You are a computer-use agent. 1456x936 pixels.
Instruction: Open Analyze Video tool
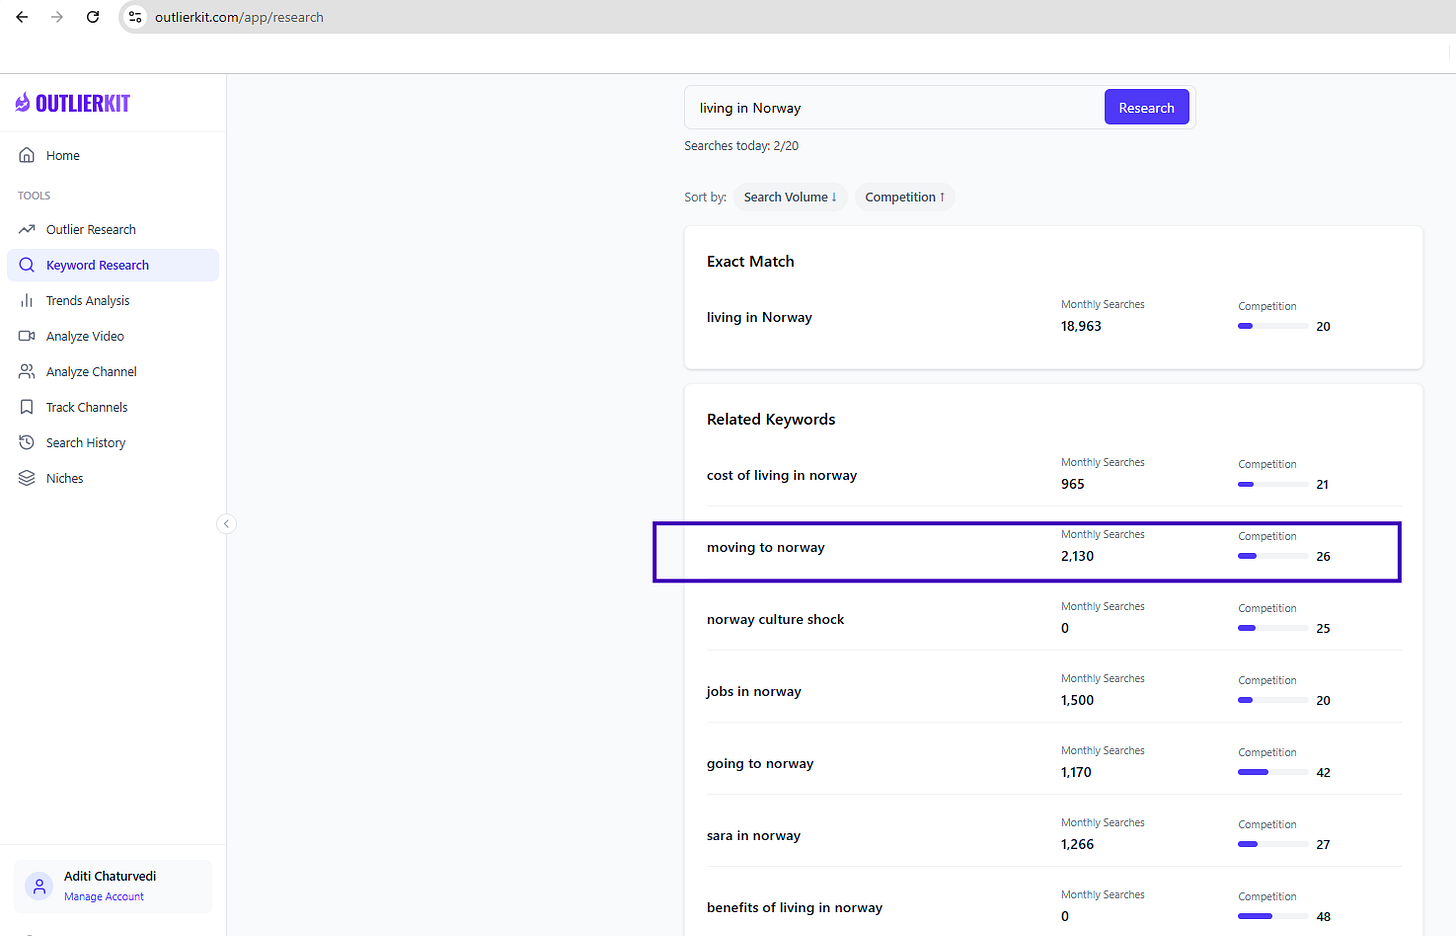pyautogui.click(x=113, y=336)
